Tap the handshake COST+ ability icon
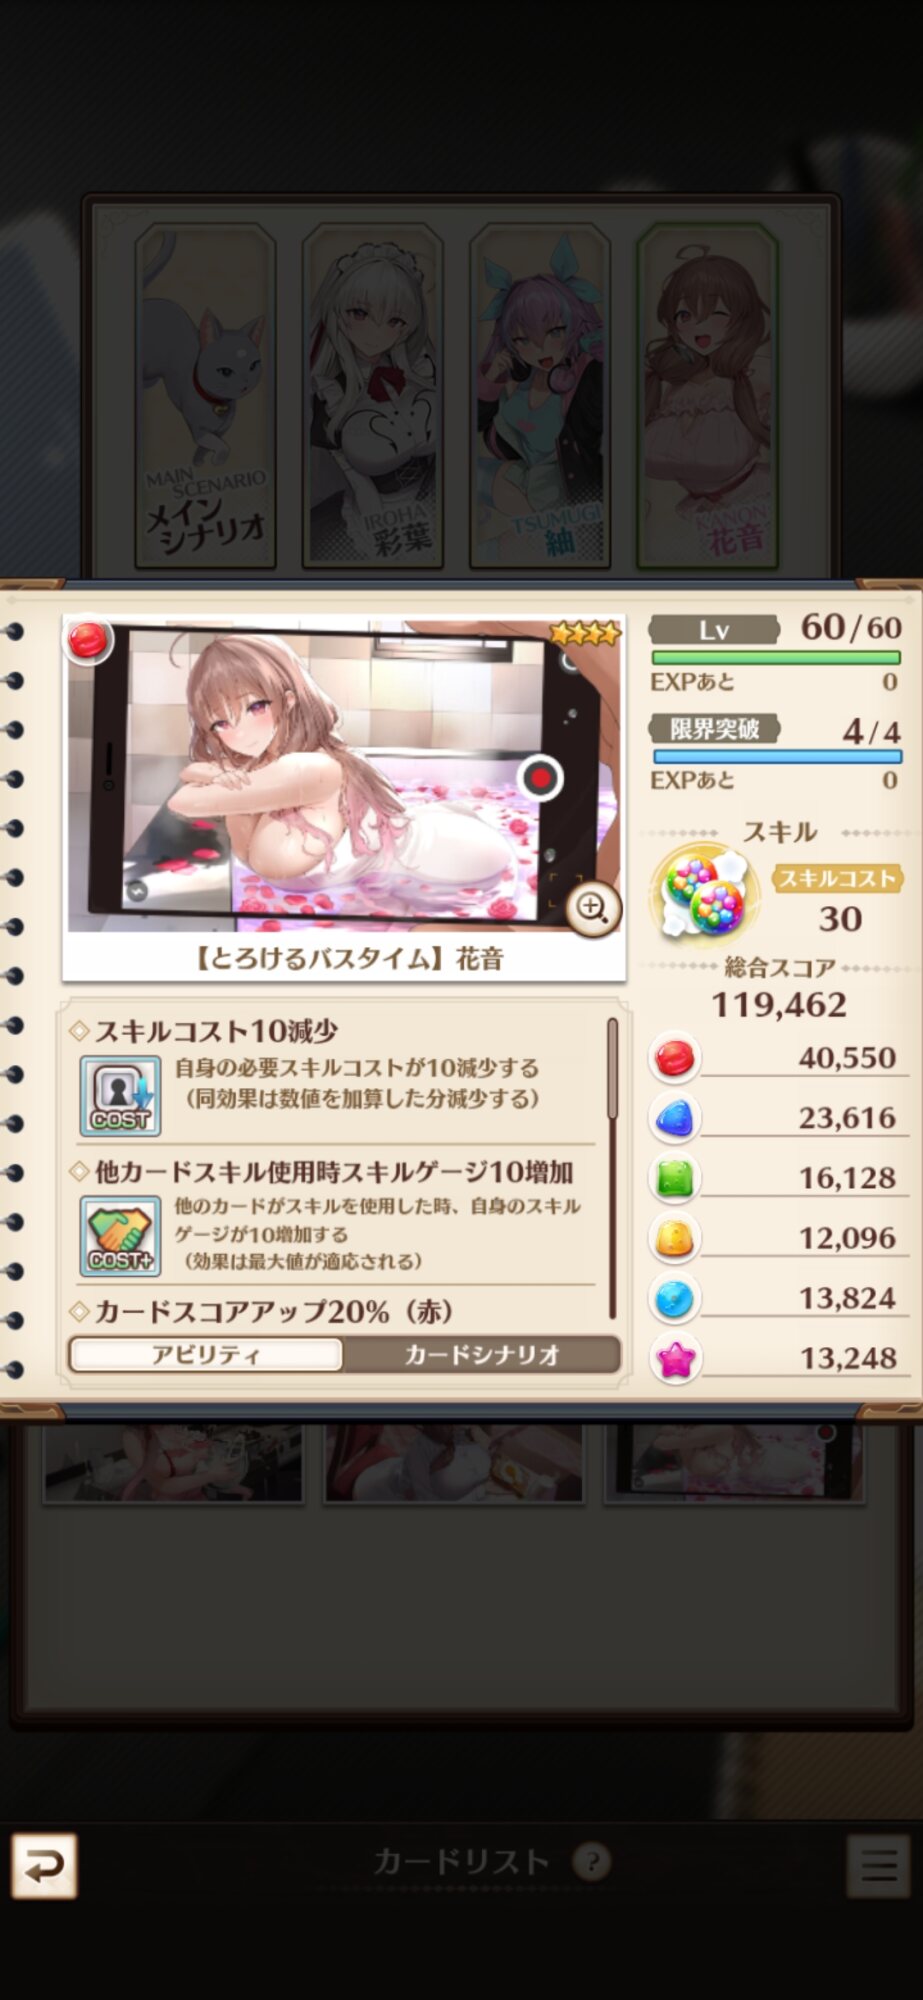This screenshot has width=923, height=2000. [120, 1236]
